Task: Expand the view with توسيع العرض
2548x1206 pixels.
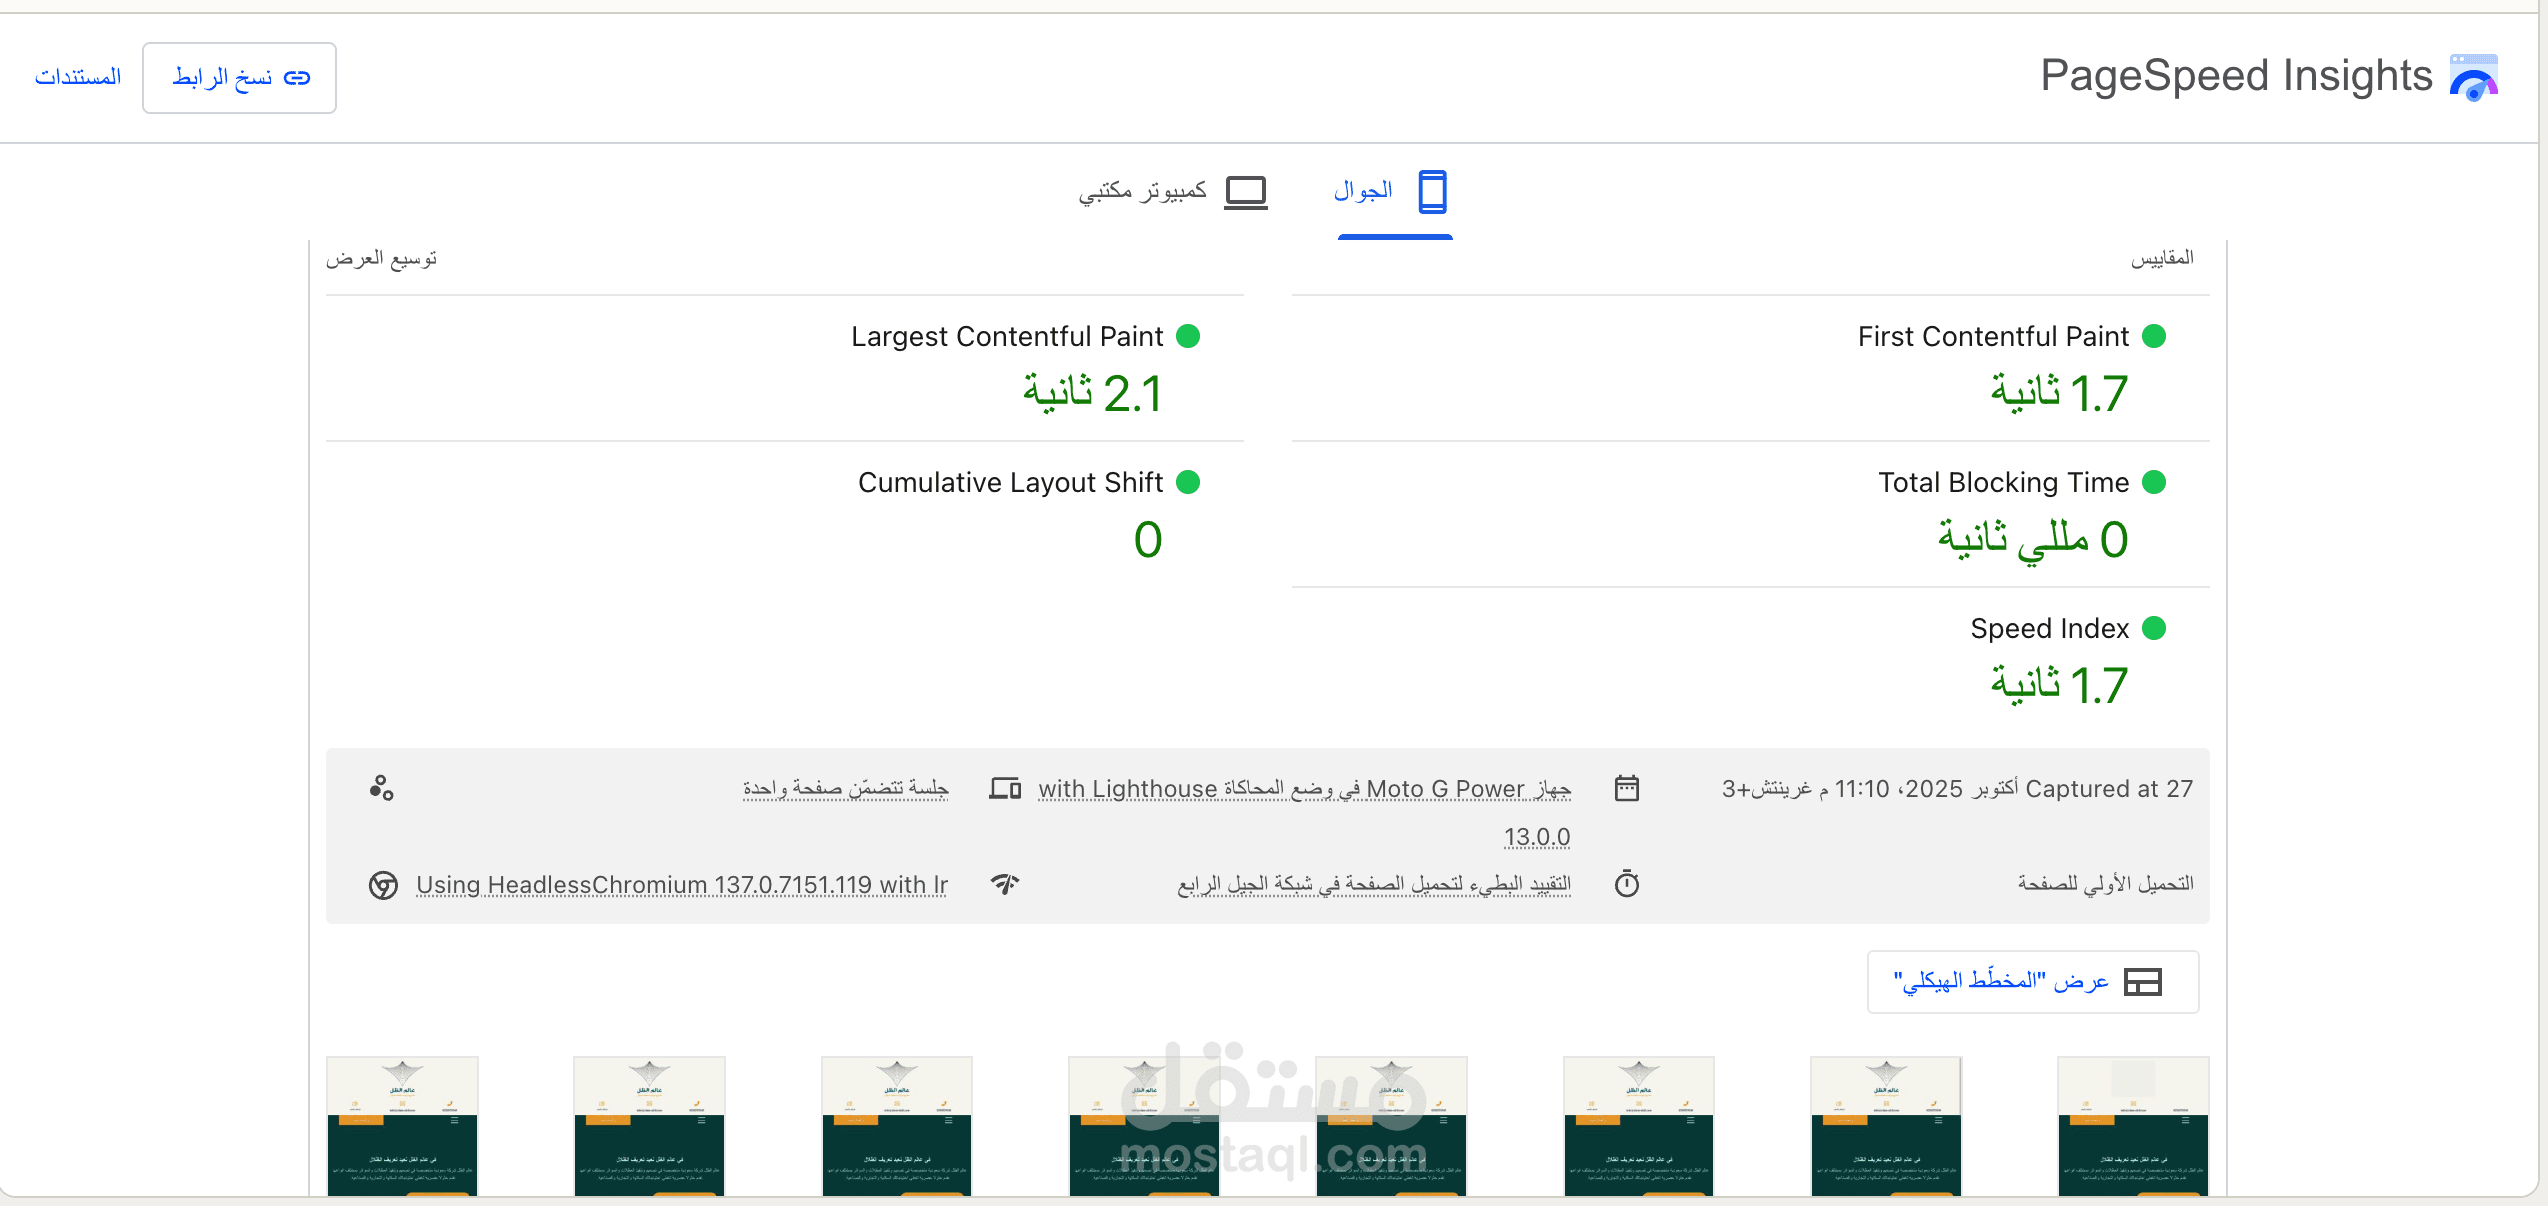Action: 381,259
